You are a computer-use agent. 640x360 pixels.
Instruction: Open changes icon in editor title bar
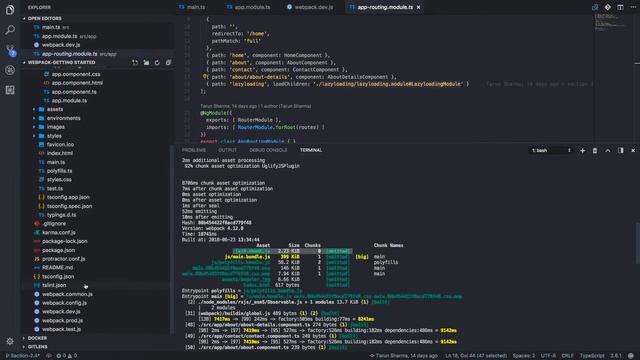click(595, 7)
